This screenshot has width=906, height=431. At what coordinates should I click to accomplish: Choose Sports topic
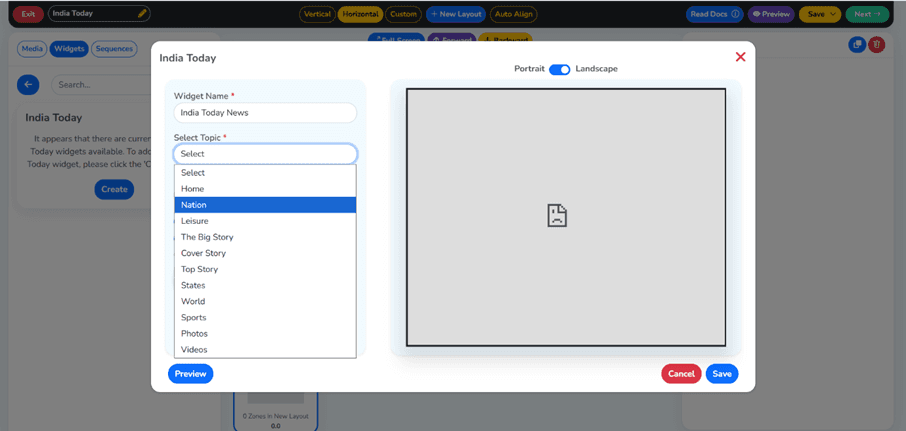[265, 317]
